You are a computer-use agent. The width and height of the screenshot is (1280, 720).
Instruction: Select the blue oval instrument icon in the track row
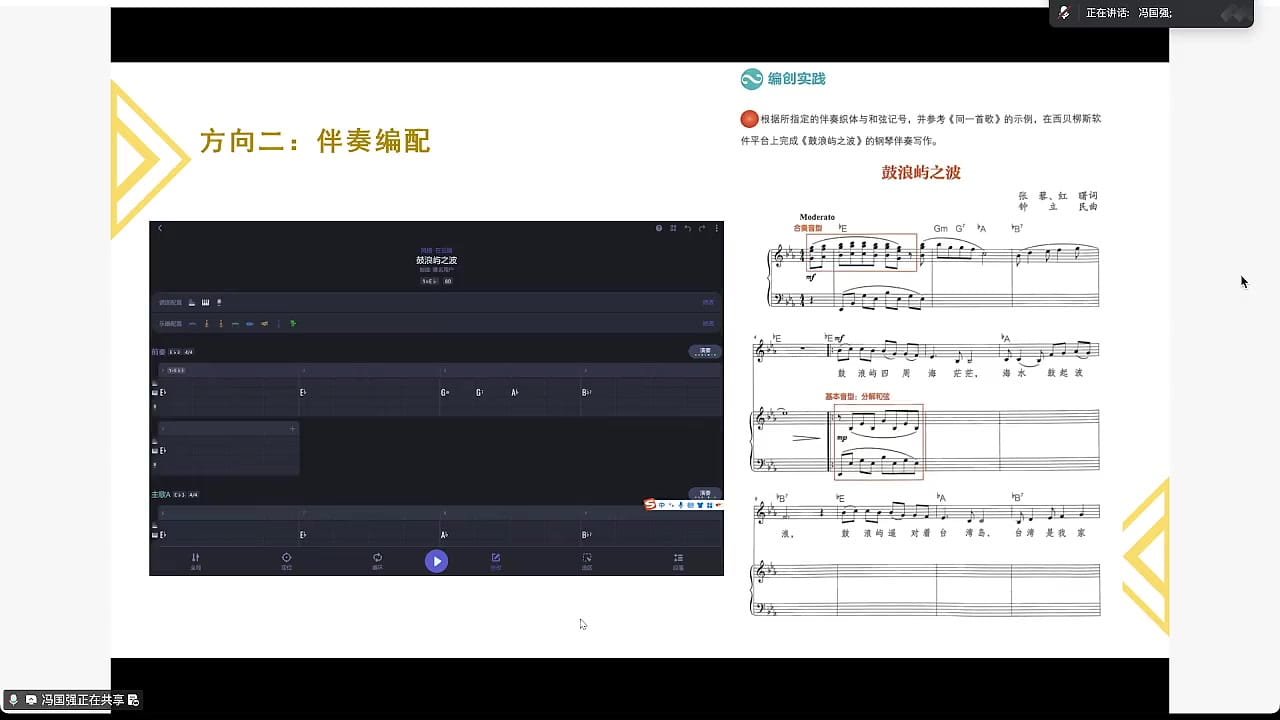249,323
